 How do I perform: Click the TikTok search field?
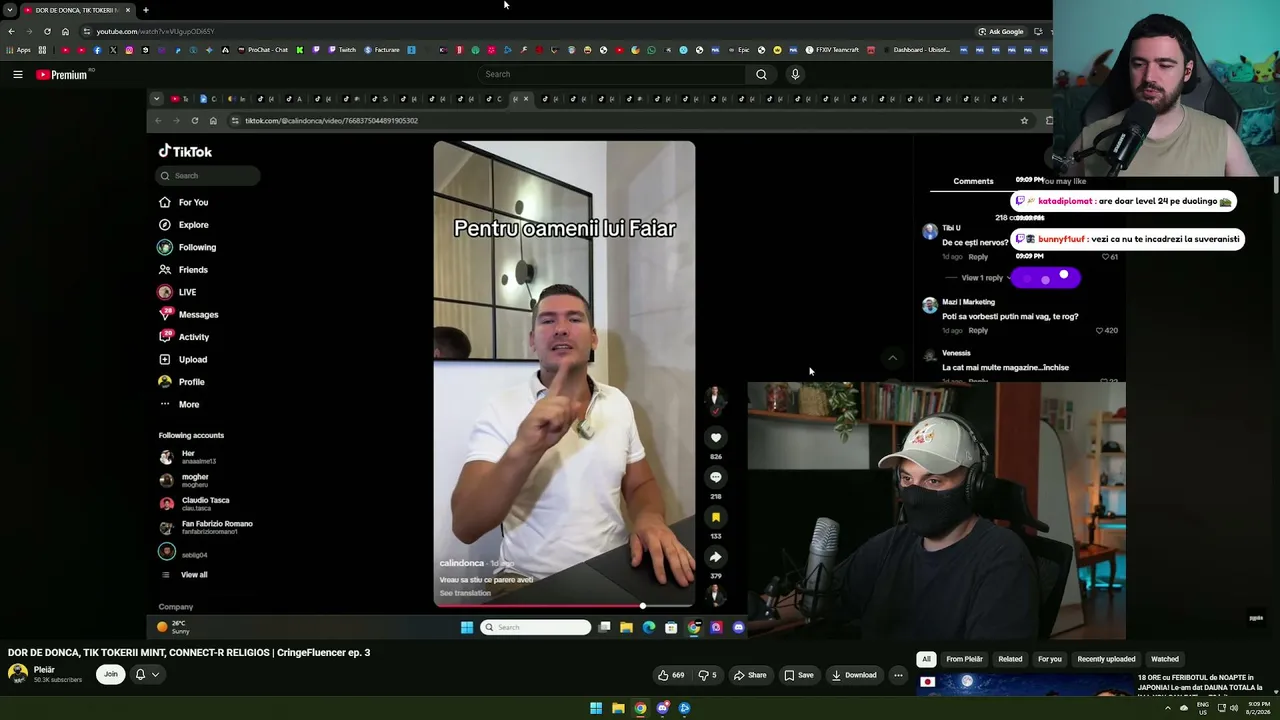(x=208, y=176)
